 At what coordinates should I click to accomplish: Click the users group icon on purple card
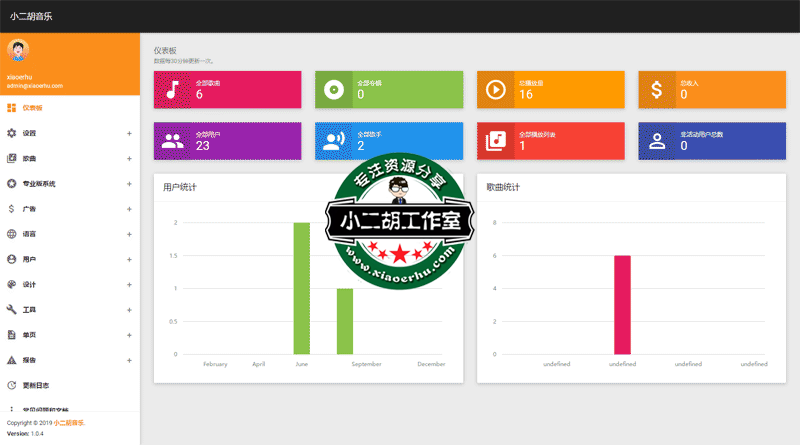click(x=172, y=141)
